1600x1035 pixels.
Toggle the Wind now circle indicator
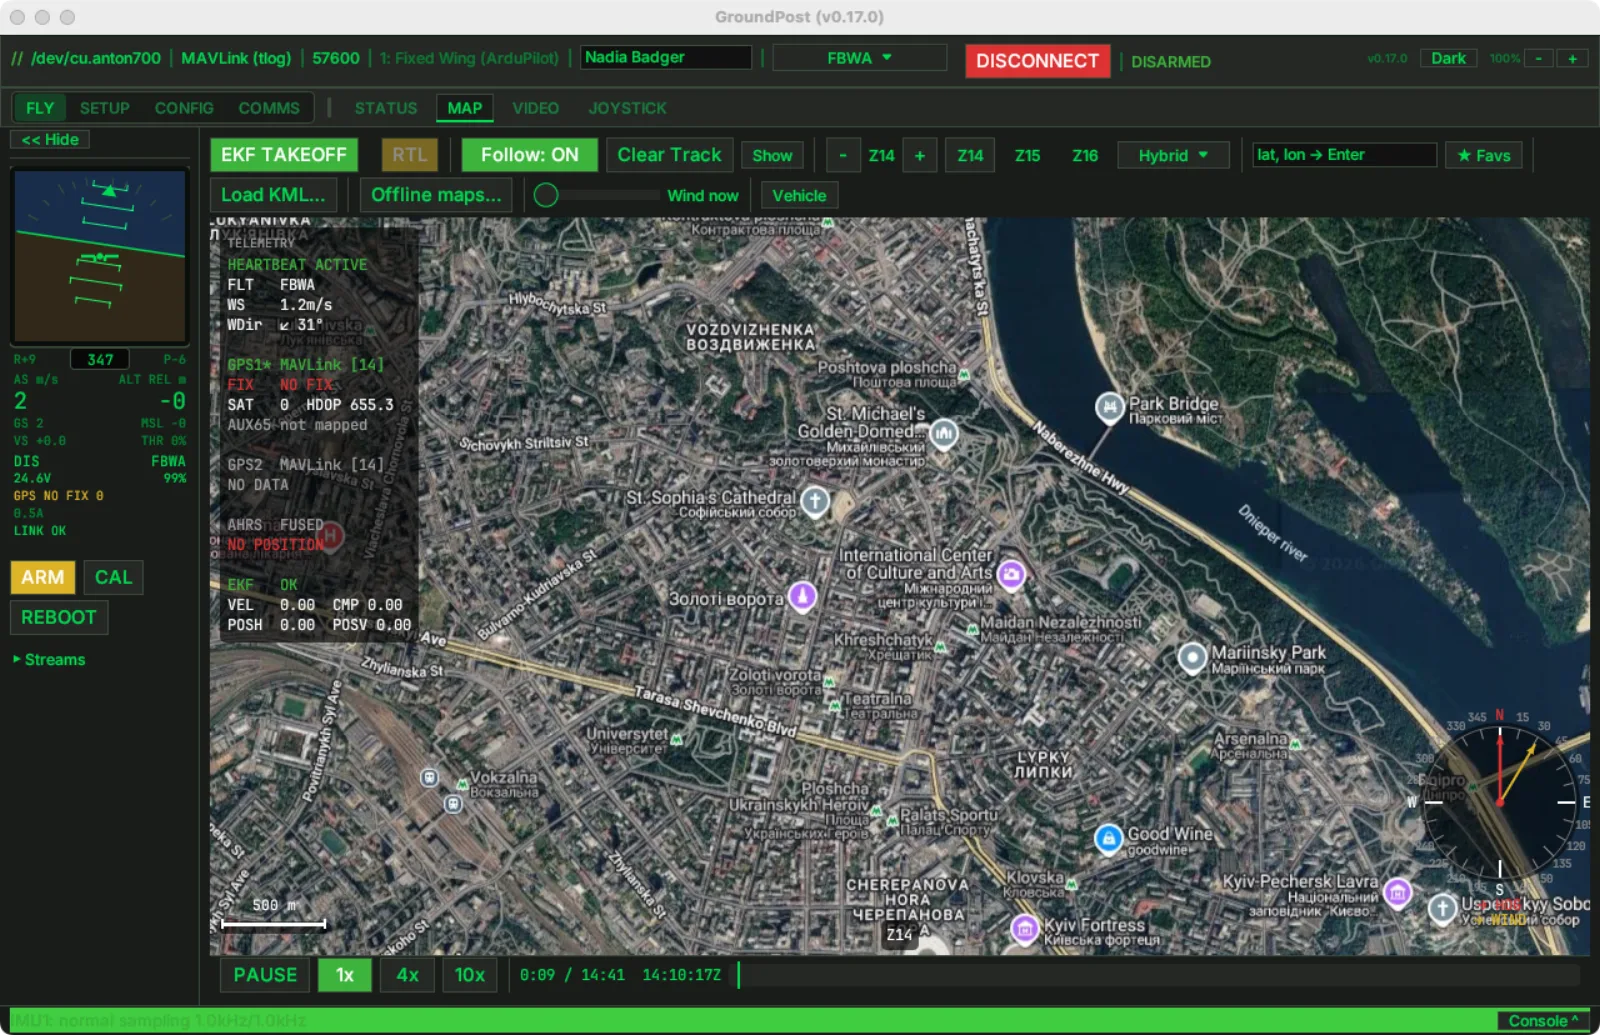(545, 195)
